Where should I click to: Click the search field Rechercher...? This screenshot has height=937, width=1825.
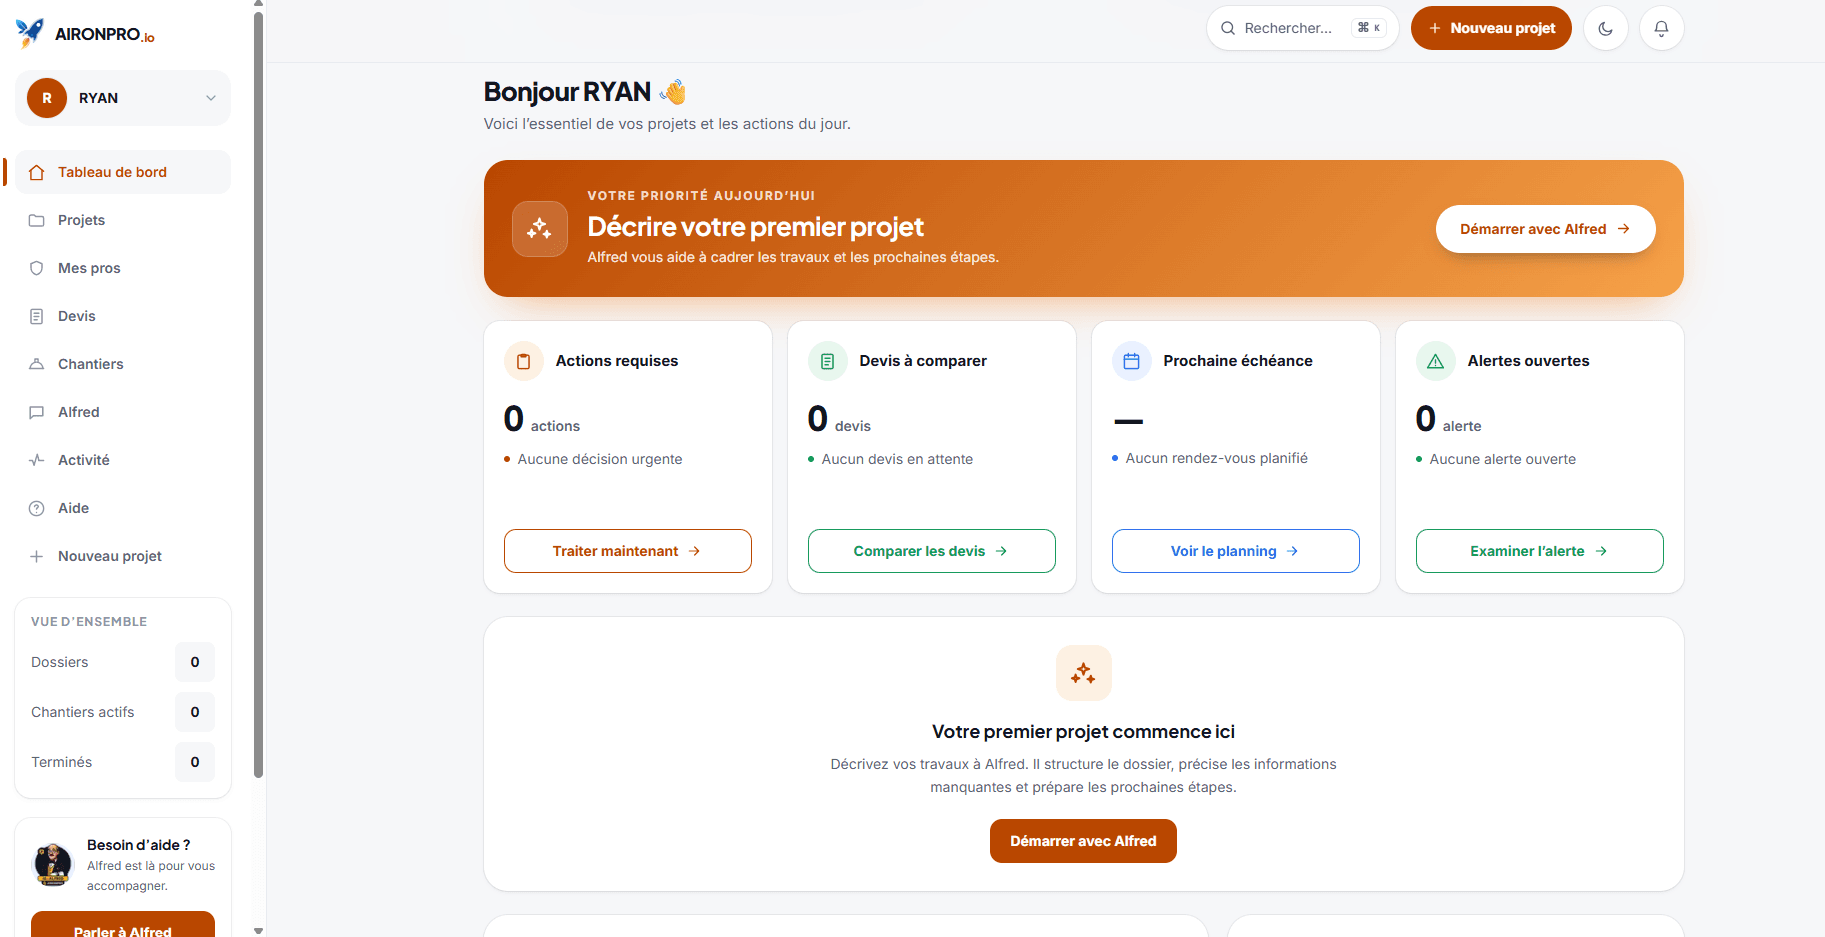1302,28
